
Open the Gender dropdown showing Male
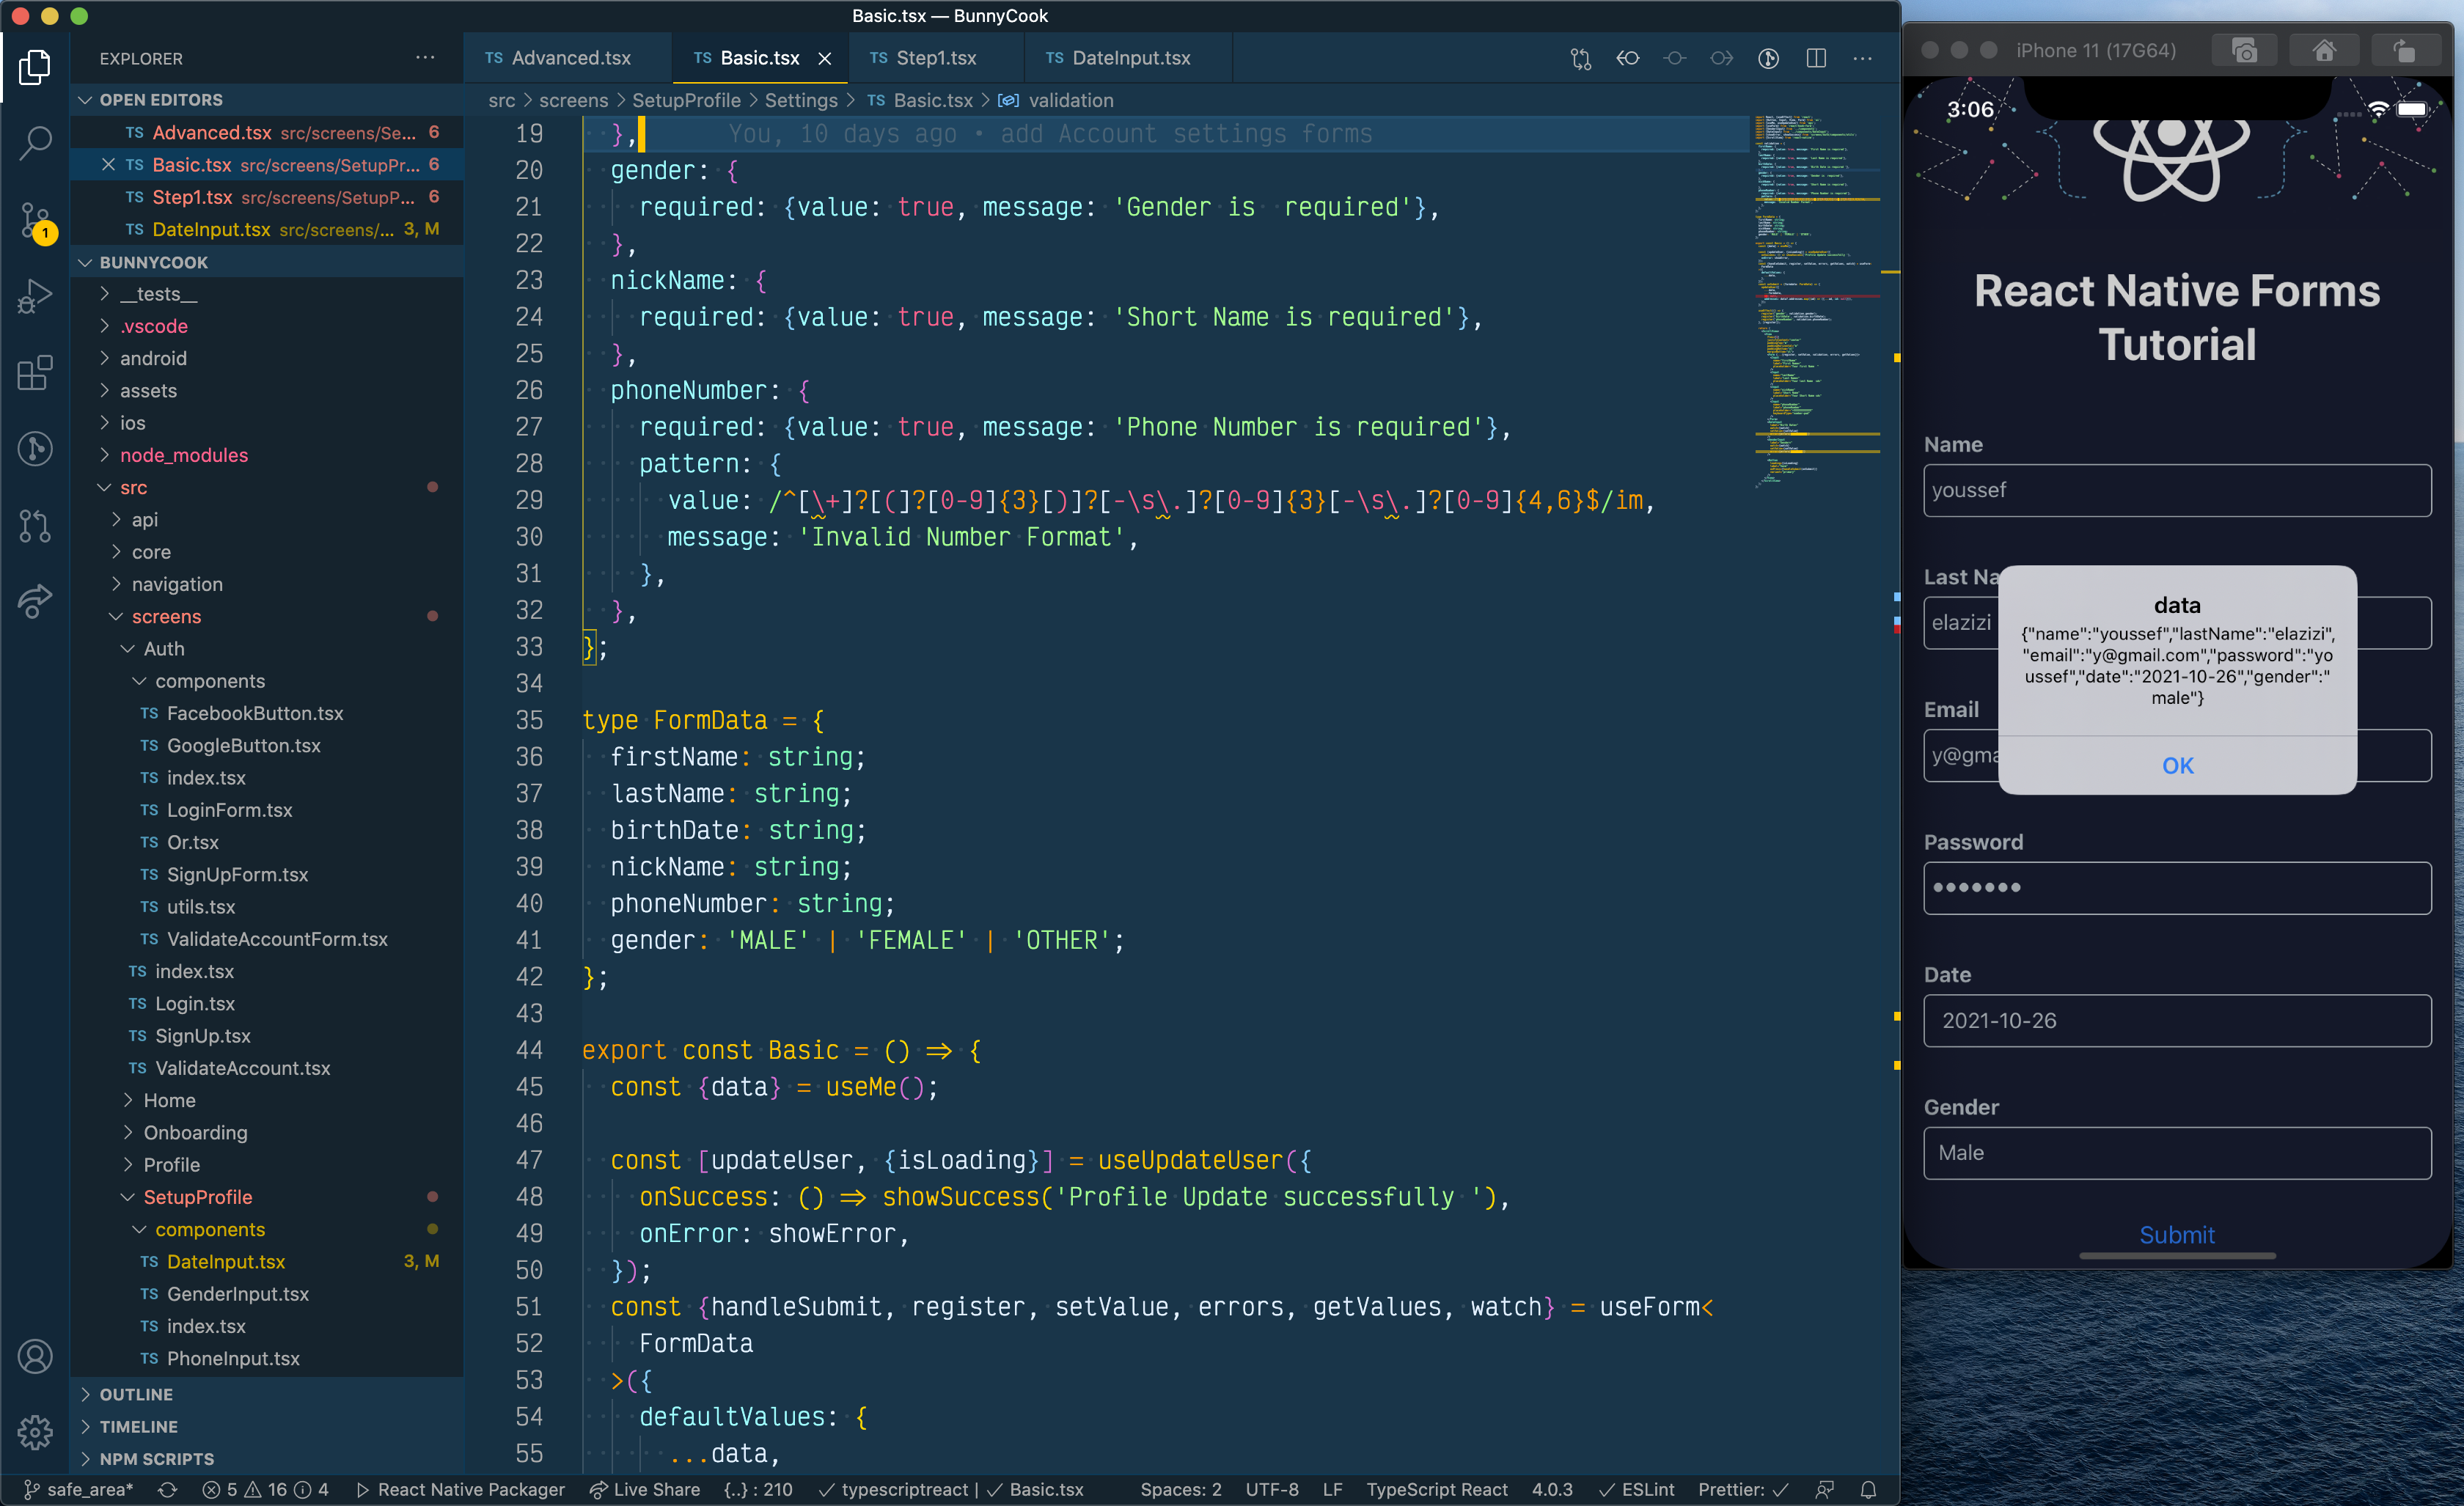coord(2176,1153)
